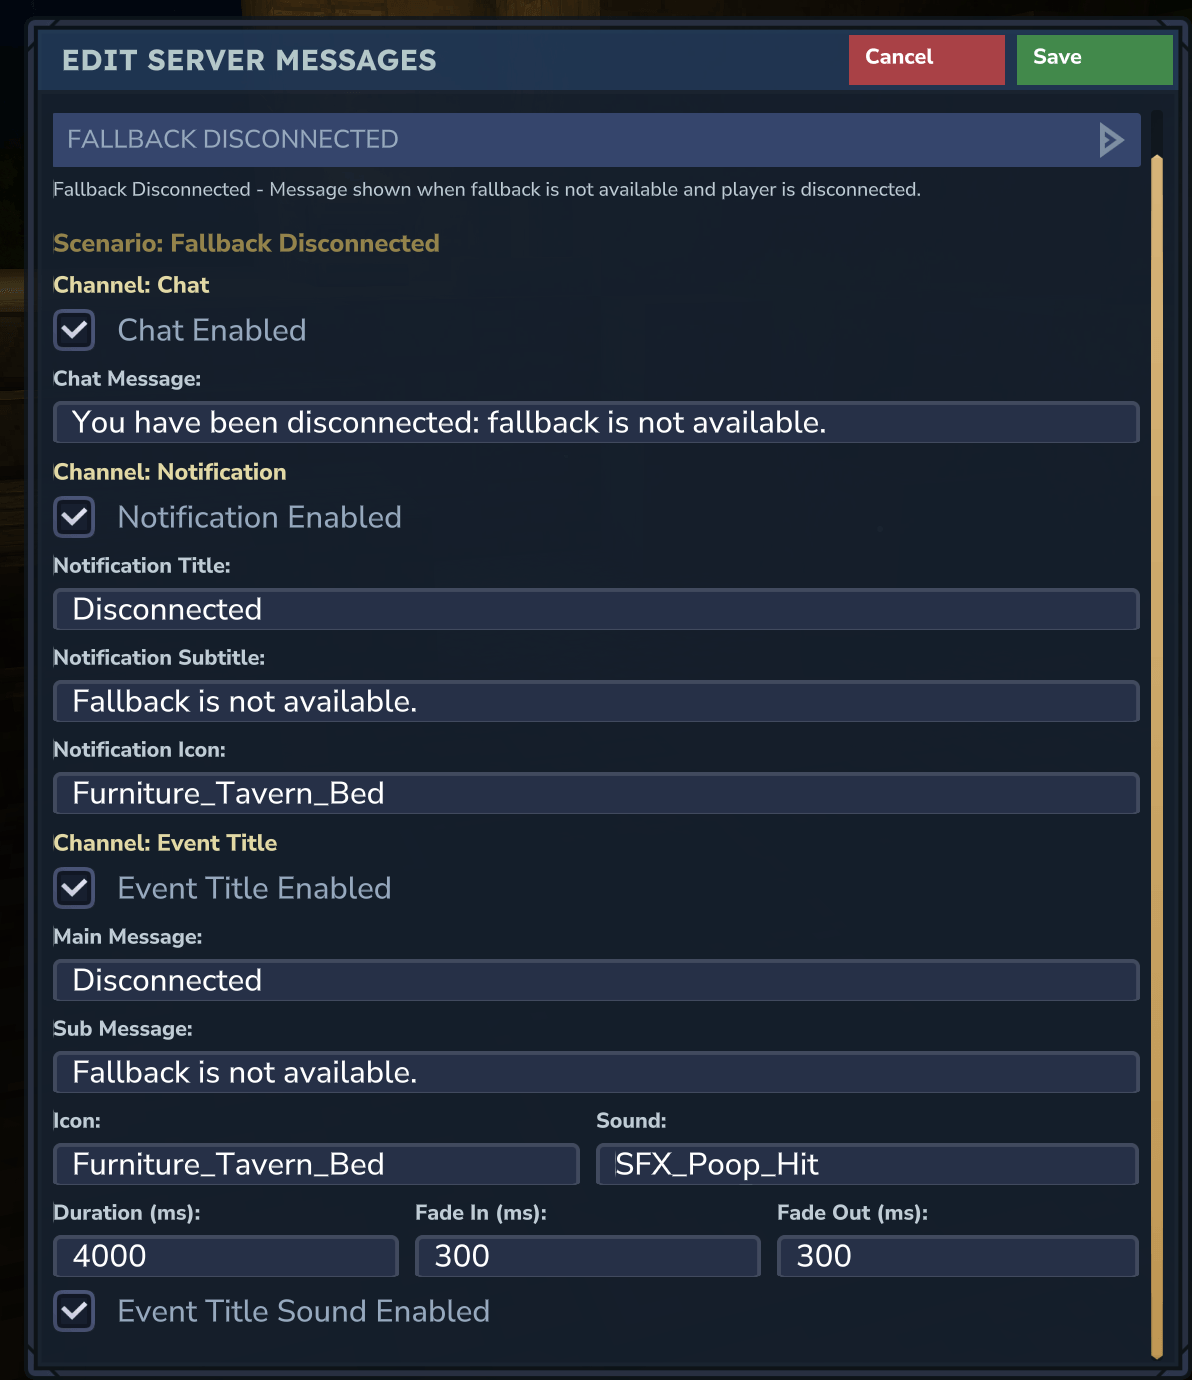Screen dimensions: 1192x1380
Task: Toggle the Event Title Sound Enabled checkbox
Action: [74, 1311]
